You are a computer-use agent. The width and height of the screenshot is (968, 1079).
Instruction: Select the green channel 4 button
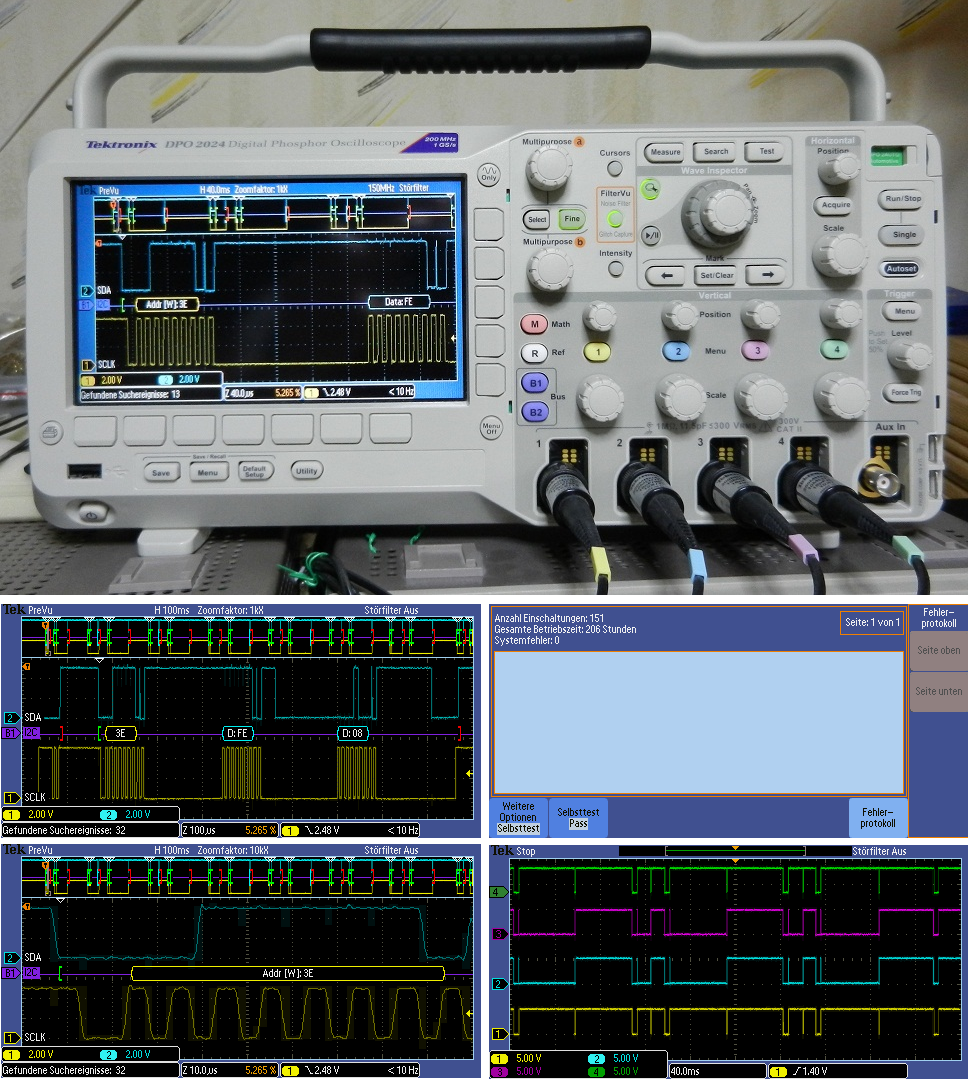835,350
